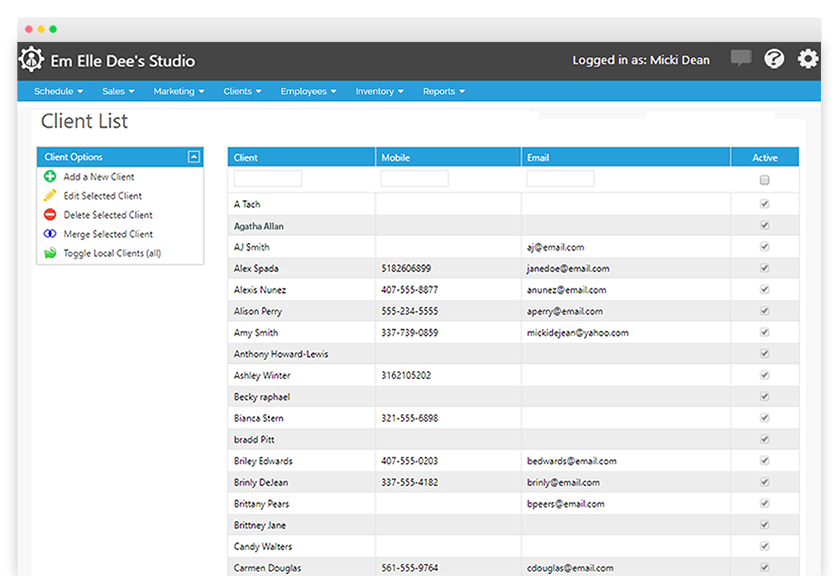Toggle Active checkbox for A Tach
839x576 pixels.
pyautogui.click(x=764, y=203)
